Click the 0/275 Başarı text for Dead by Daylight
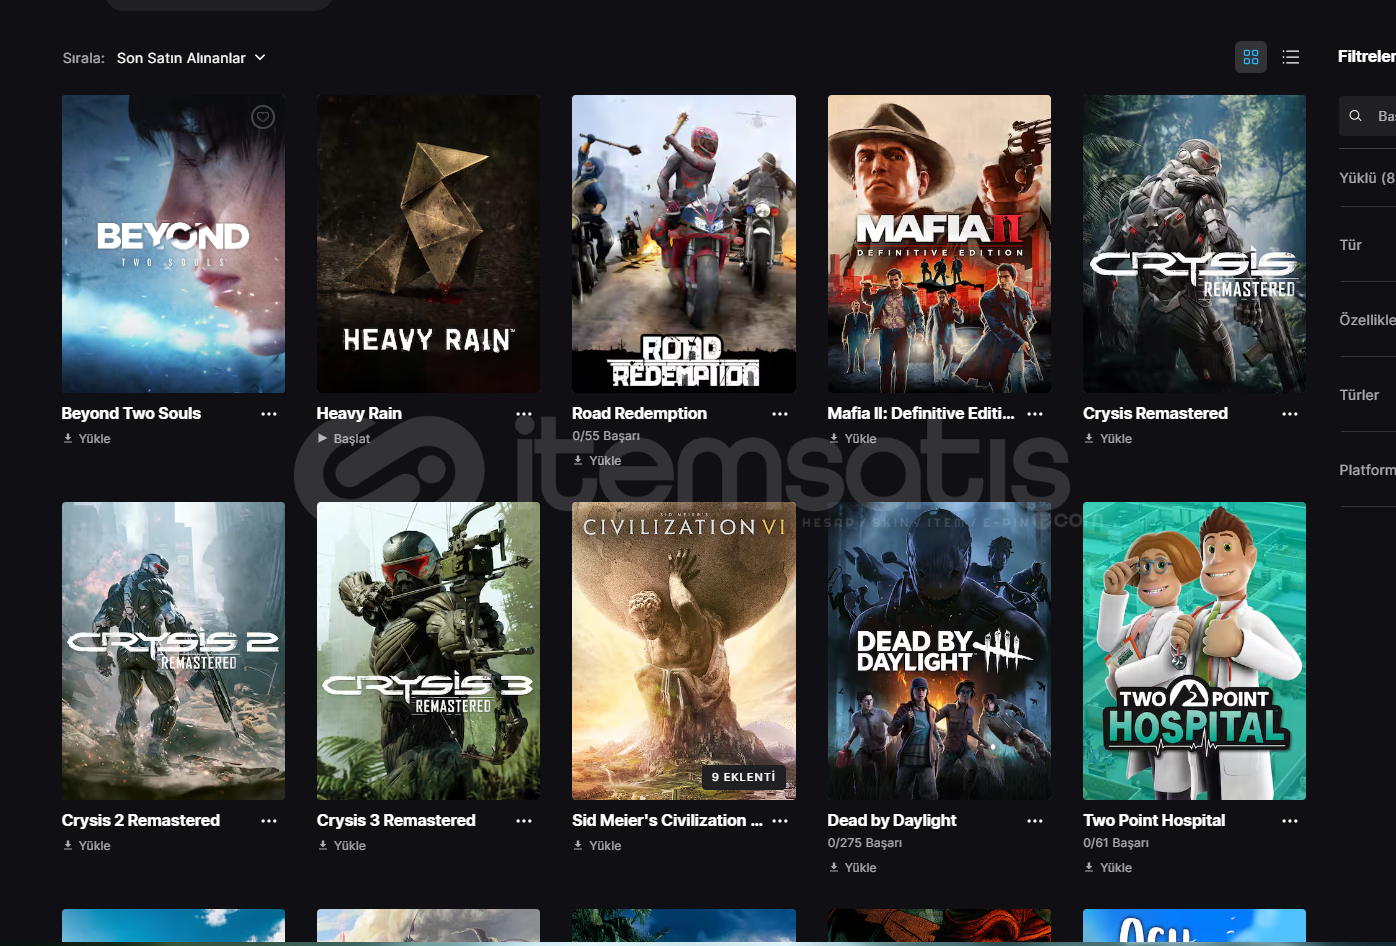Screen dimensions: 1396x946 [865, 843]
